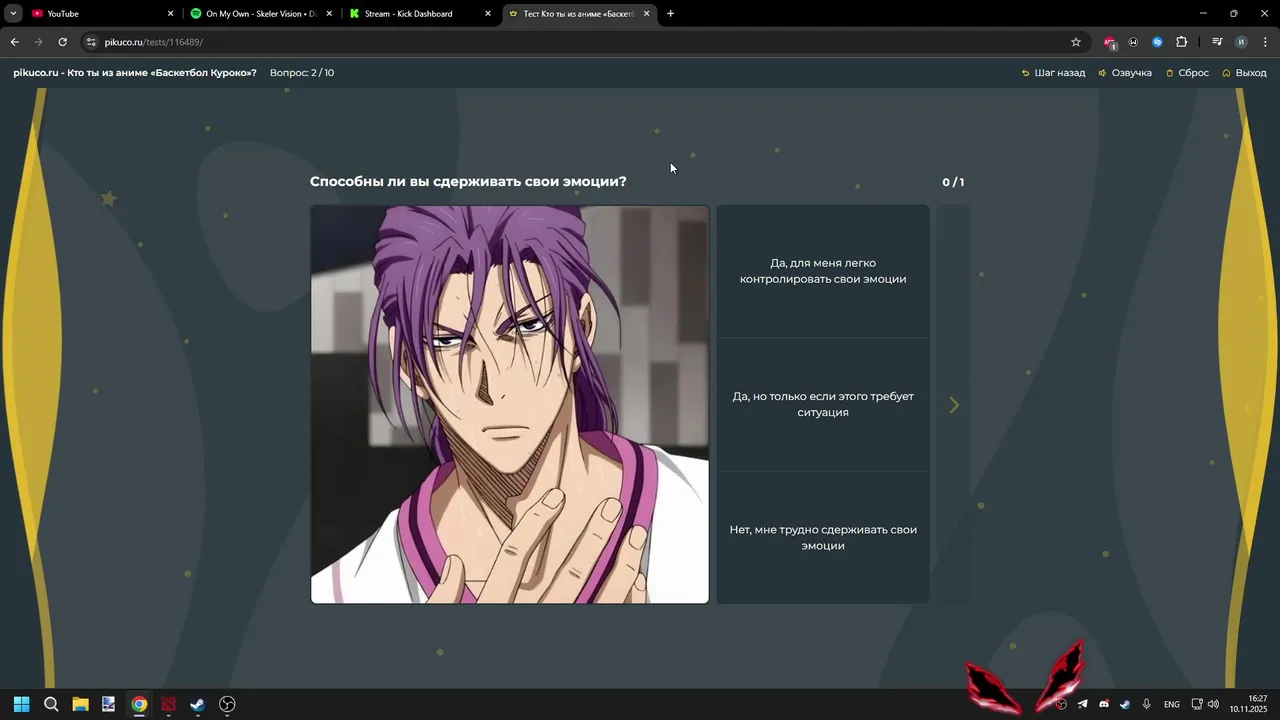Open the volume speaker tray icon
This screenshot has height=720, width=1280.
1213,704
